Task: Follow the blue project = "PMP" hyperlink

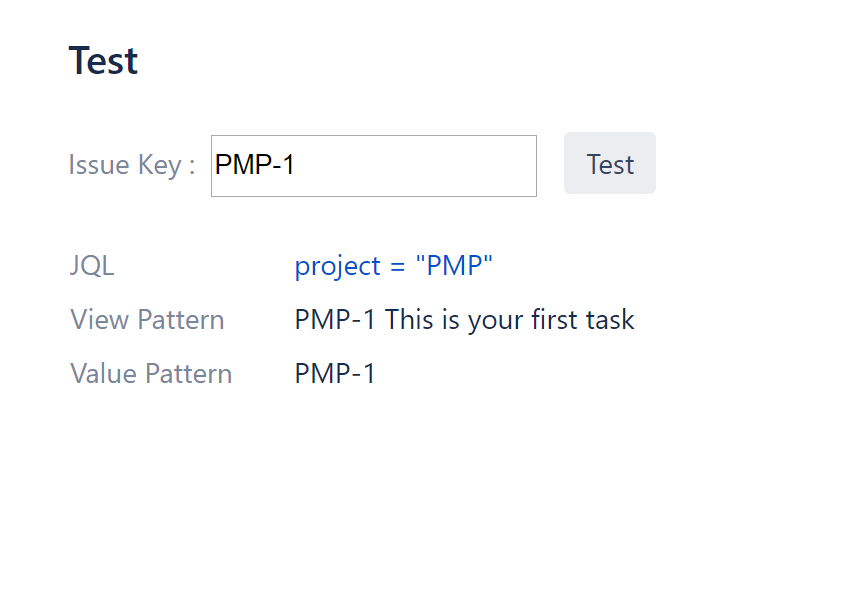Action: tap(393, 265)
